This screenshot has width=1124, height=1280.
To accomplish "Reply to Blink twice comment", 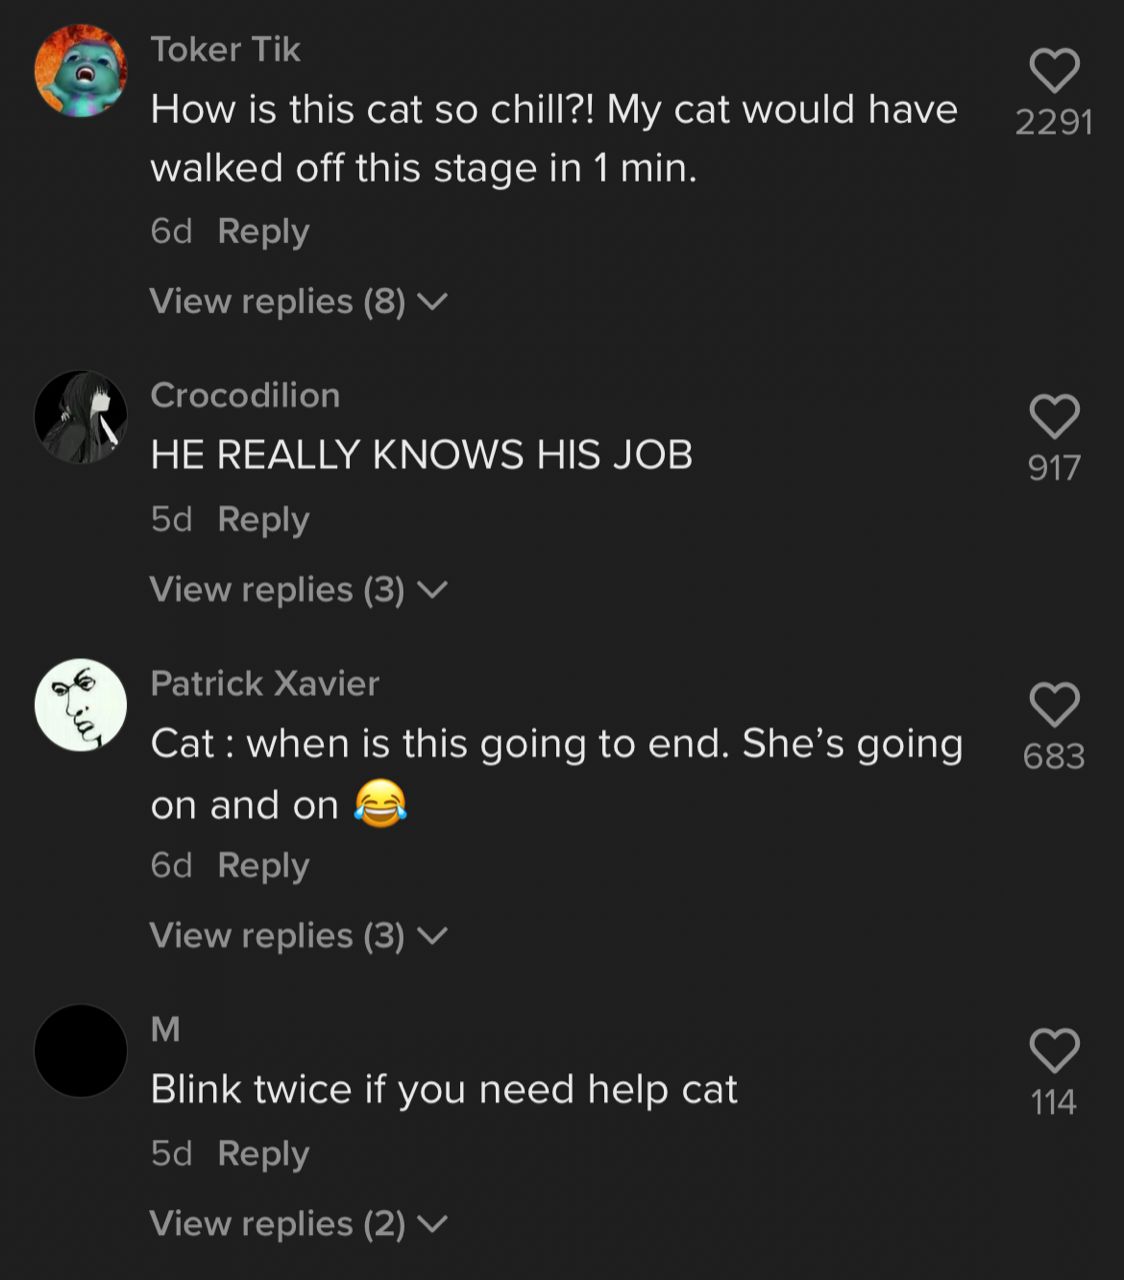I will pyautogui.click(x=263, y=1154).
